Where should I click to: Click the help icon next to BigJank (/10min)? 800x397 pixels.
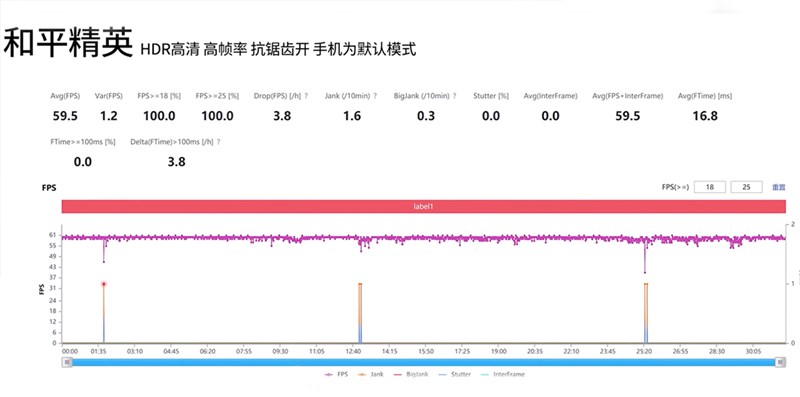pos(454,96)
